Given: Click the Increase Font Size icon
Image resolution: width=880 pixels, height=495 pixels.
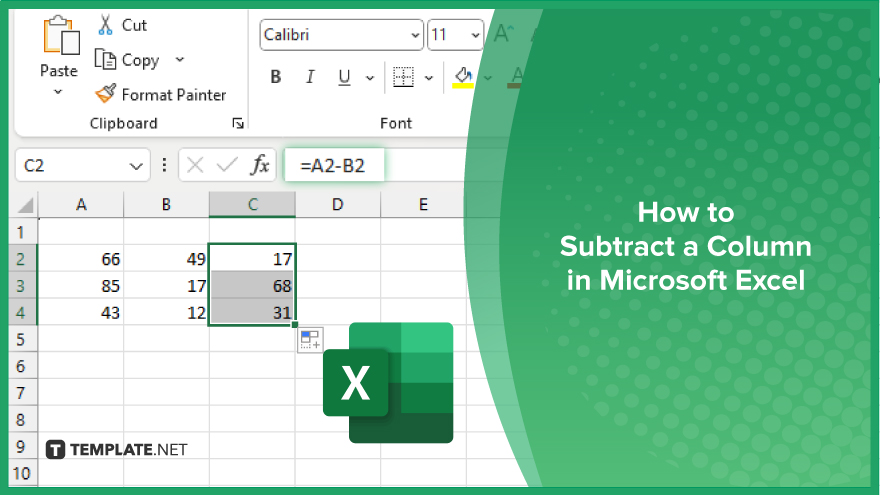Looking at the screenshot, I should coord(503,34).
